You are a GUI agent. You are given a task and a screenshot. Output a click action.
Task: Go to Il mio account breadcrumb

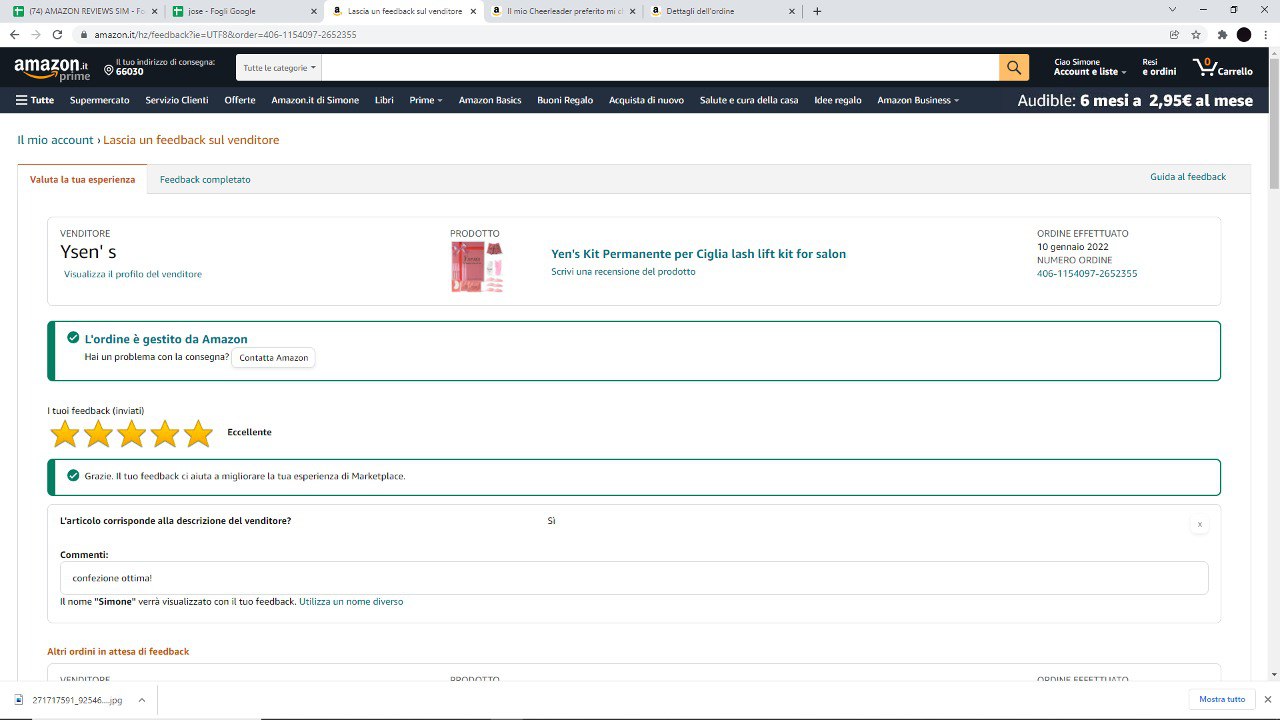pos(55,140)
